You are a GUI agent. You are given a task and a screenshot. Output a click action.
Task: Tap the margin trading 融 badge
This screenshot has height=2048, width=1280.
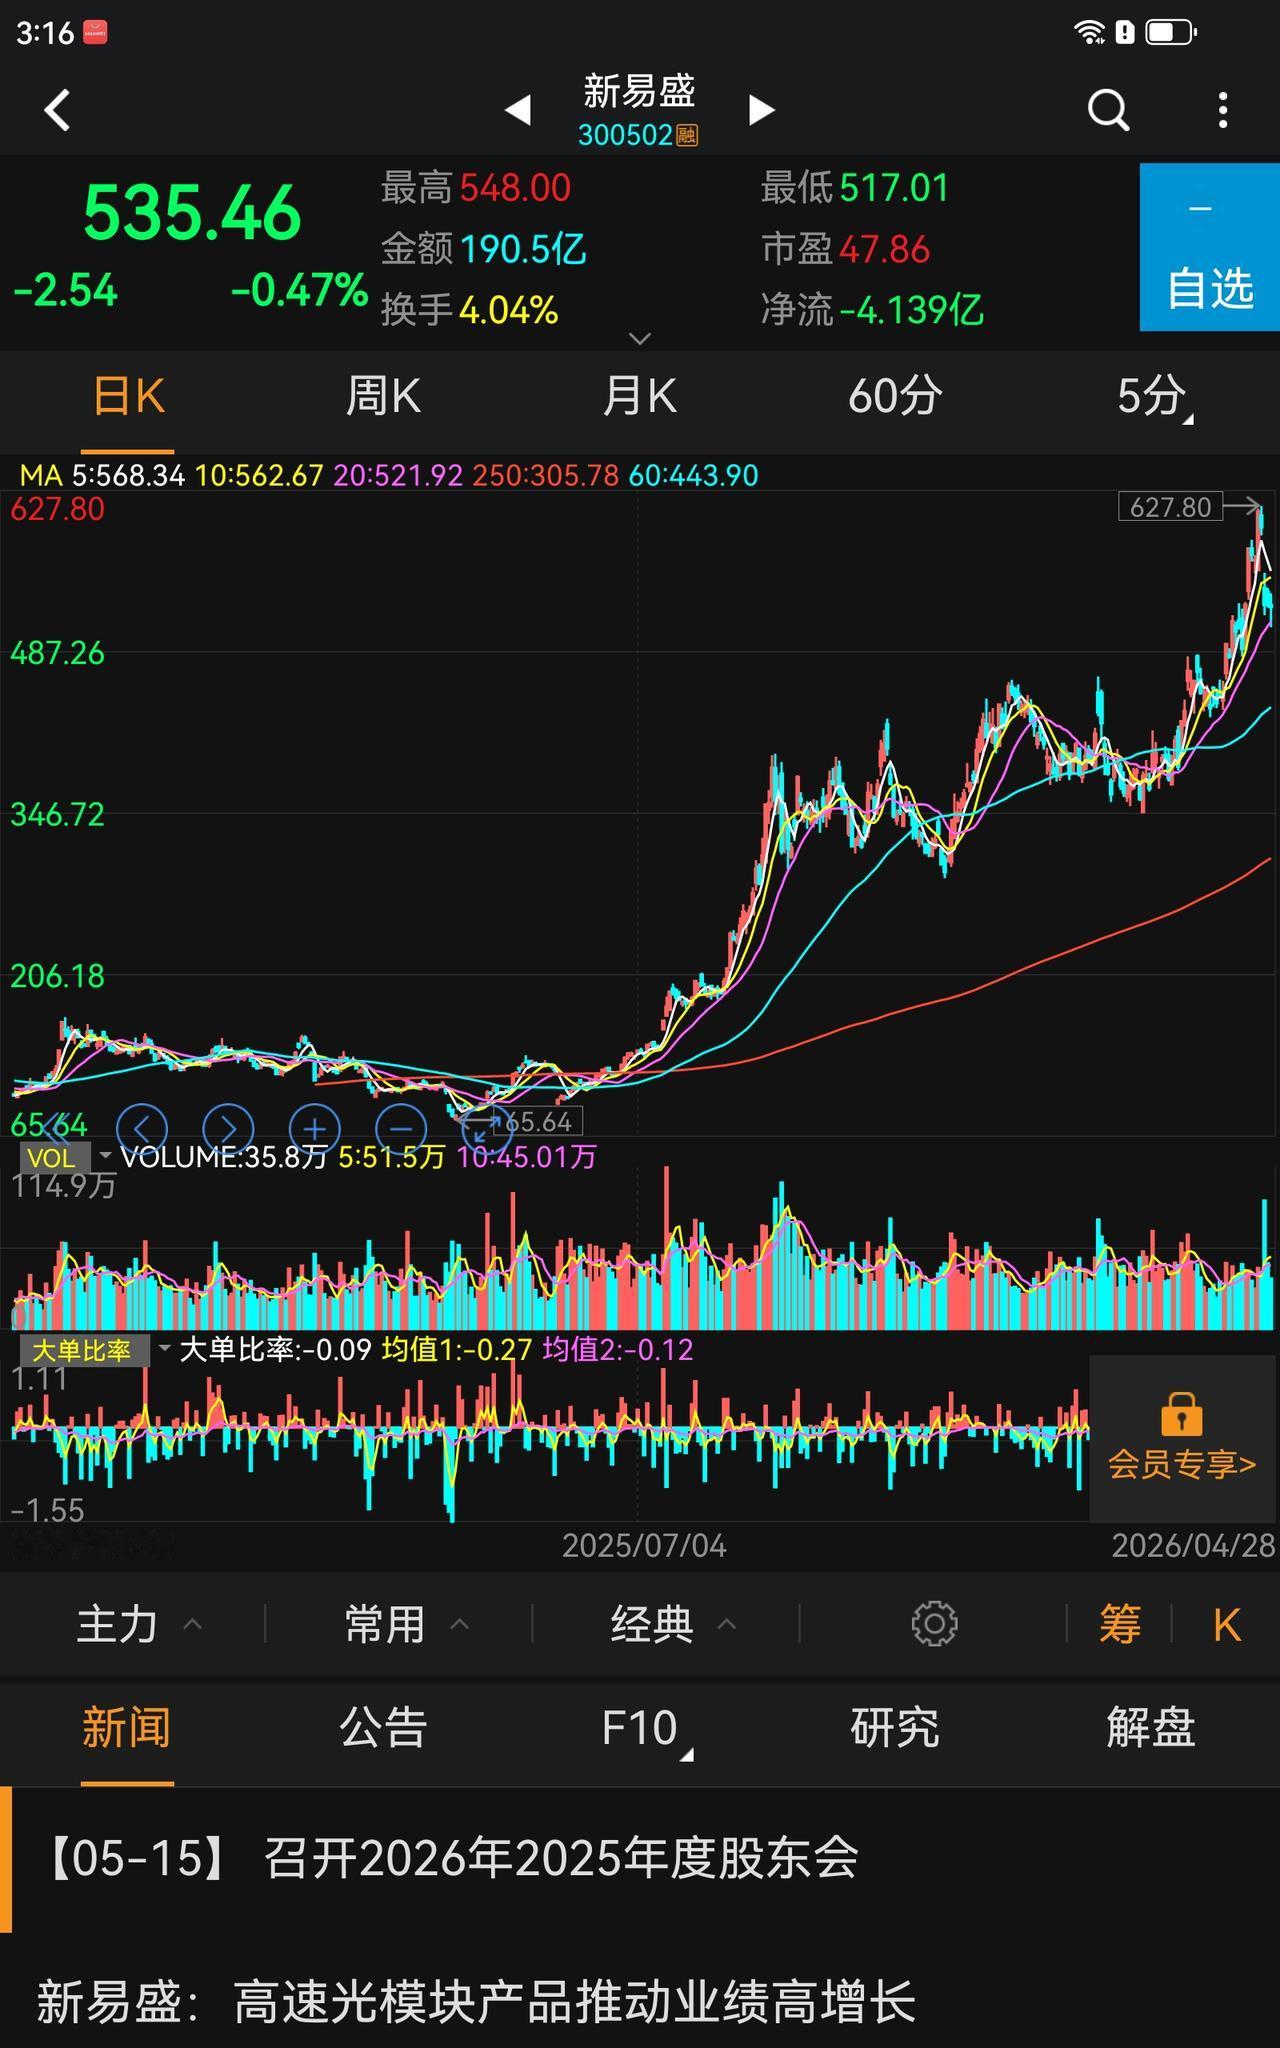(x=687, y=135)
